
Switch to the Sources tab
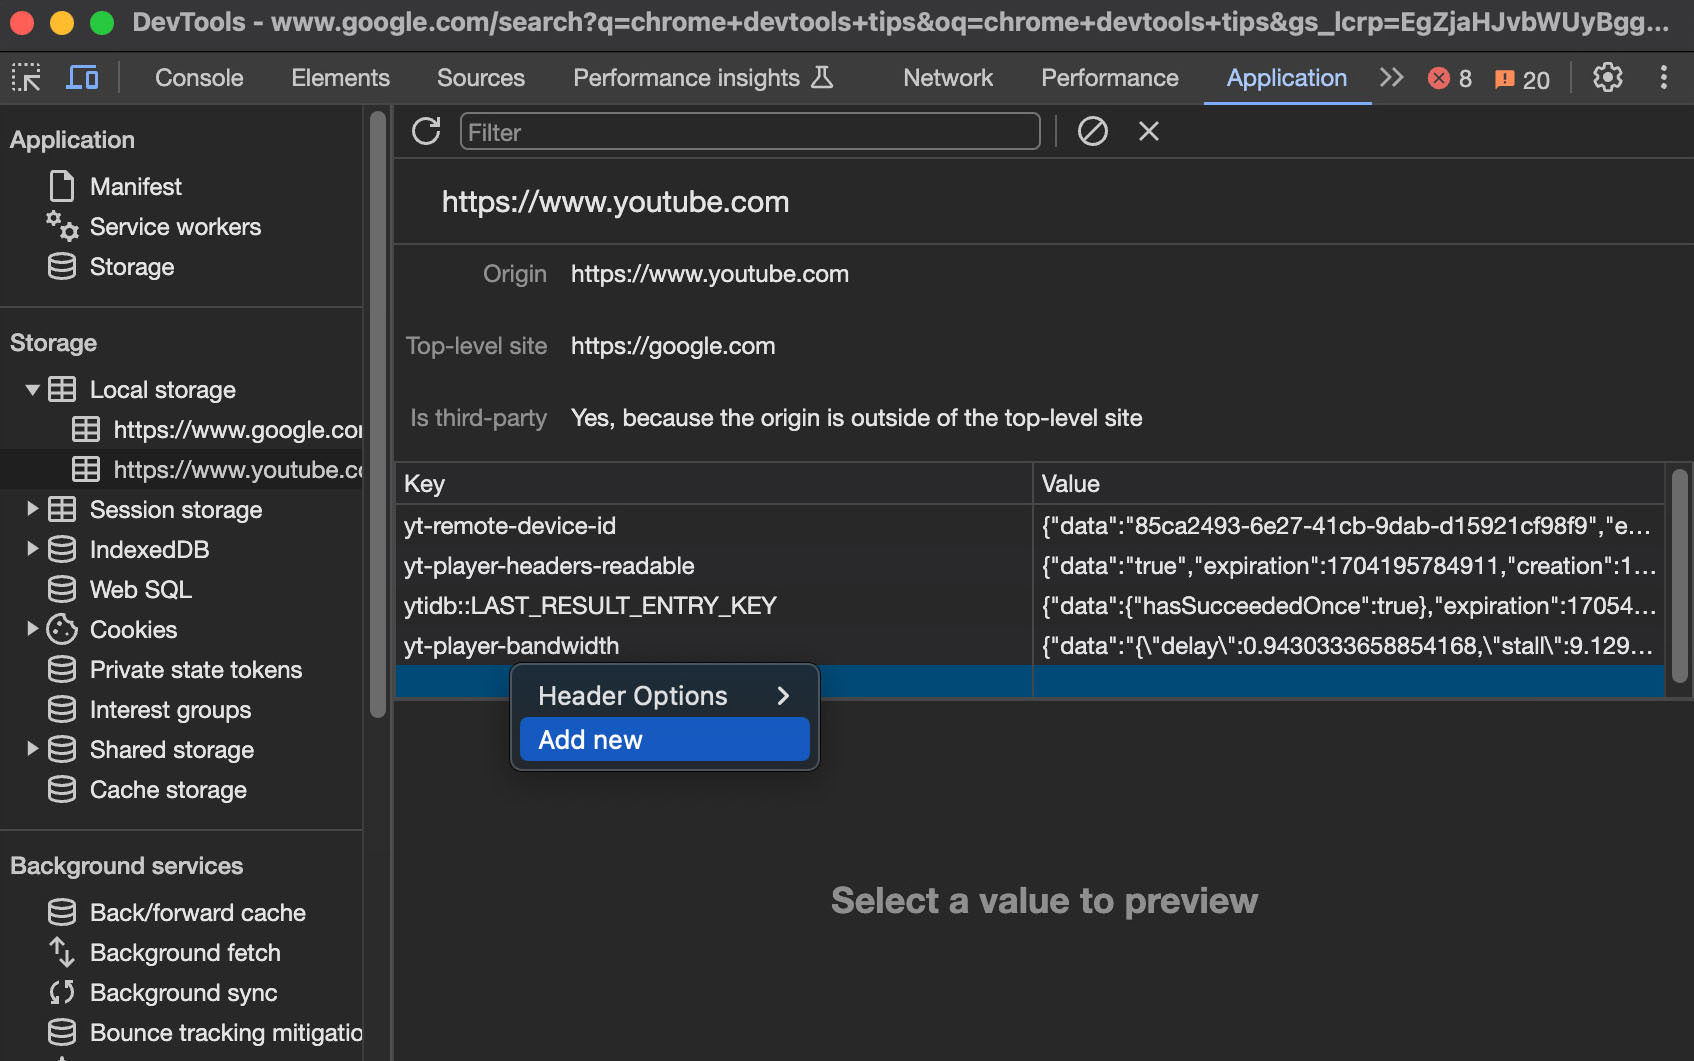[x=481, y=78]
